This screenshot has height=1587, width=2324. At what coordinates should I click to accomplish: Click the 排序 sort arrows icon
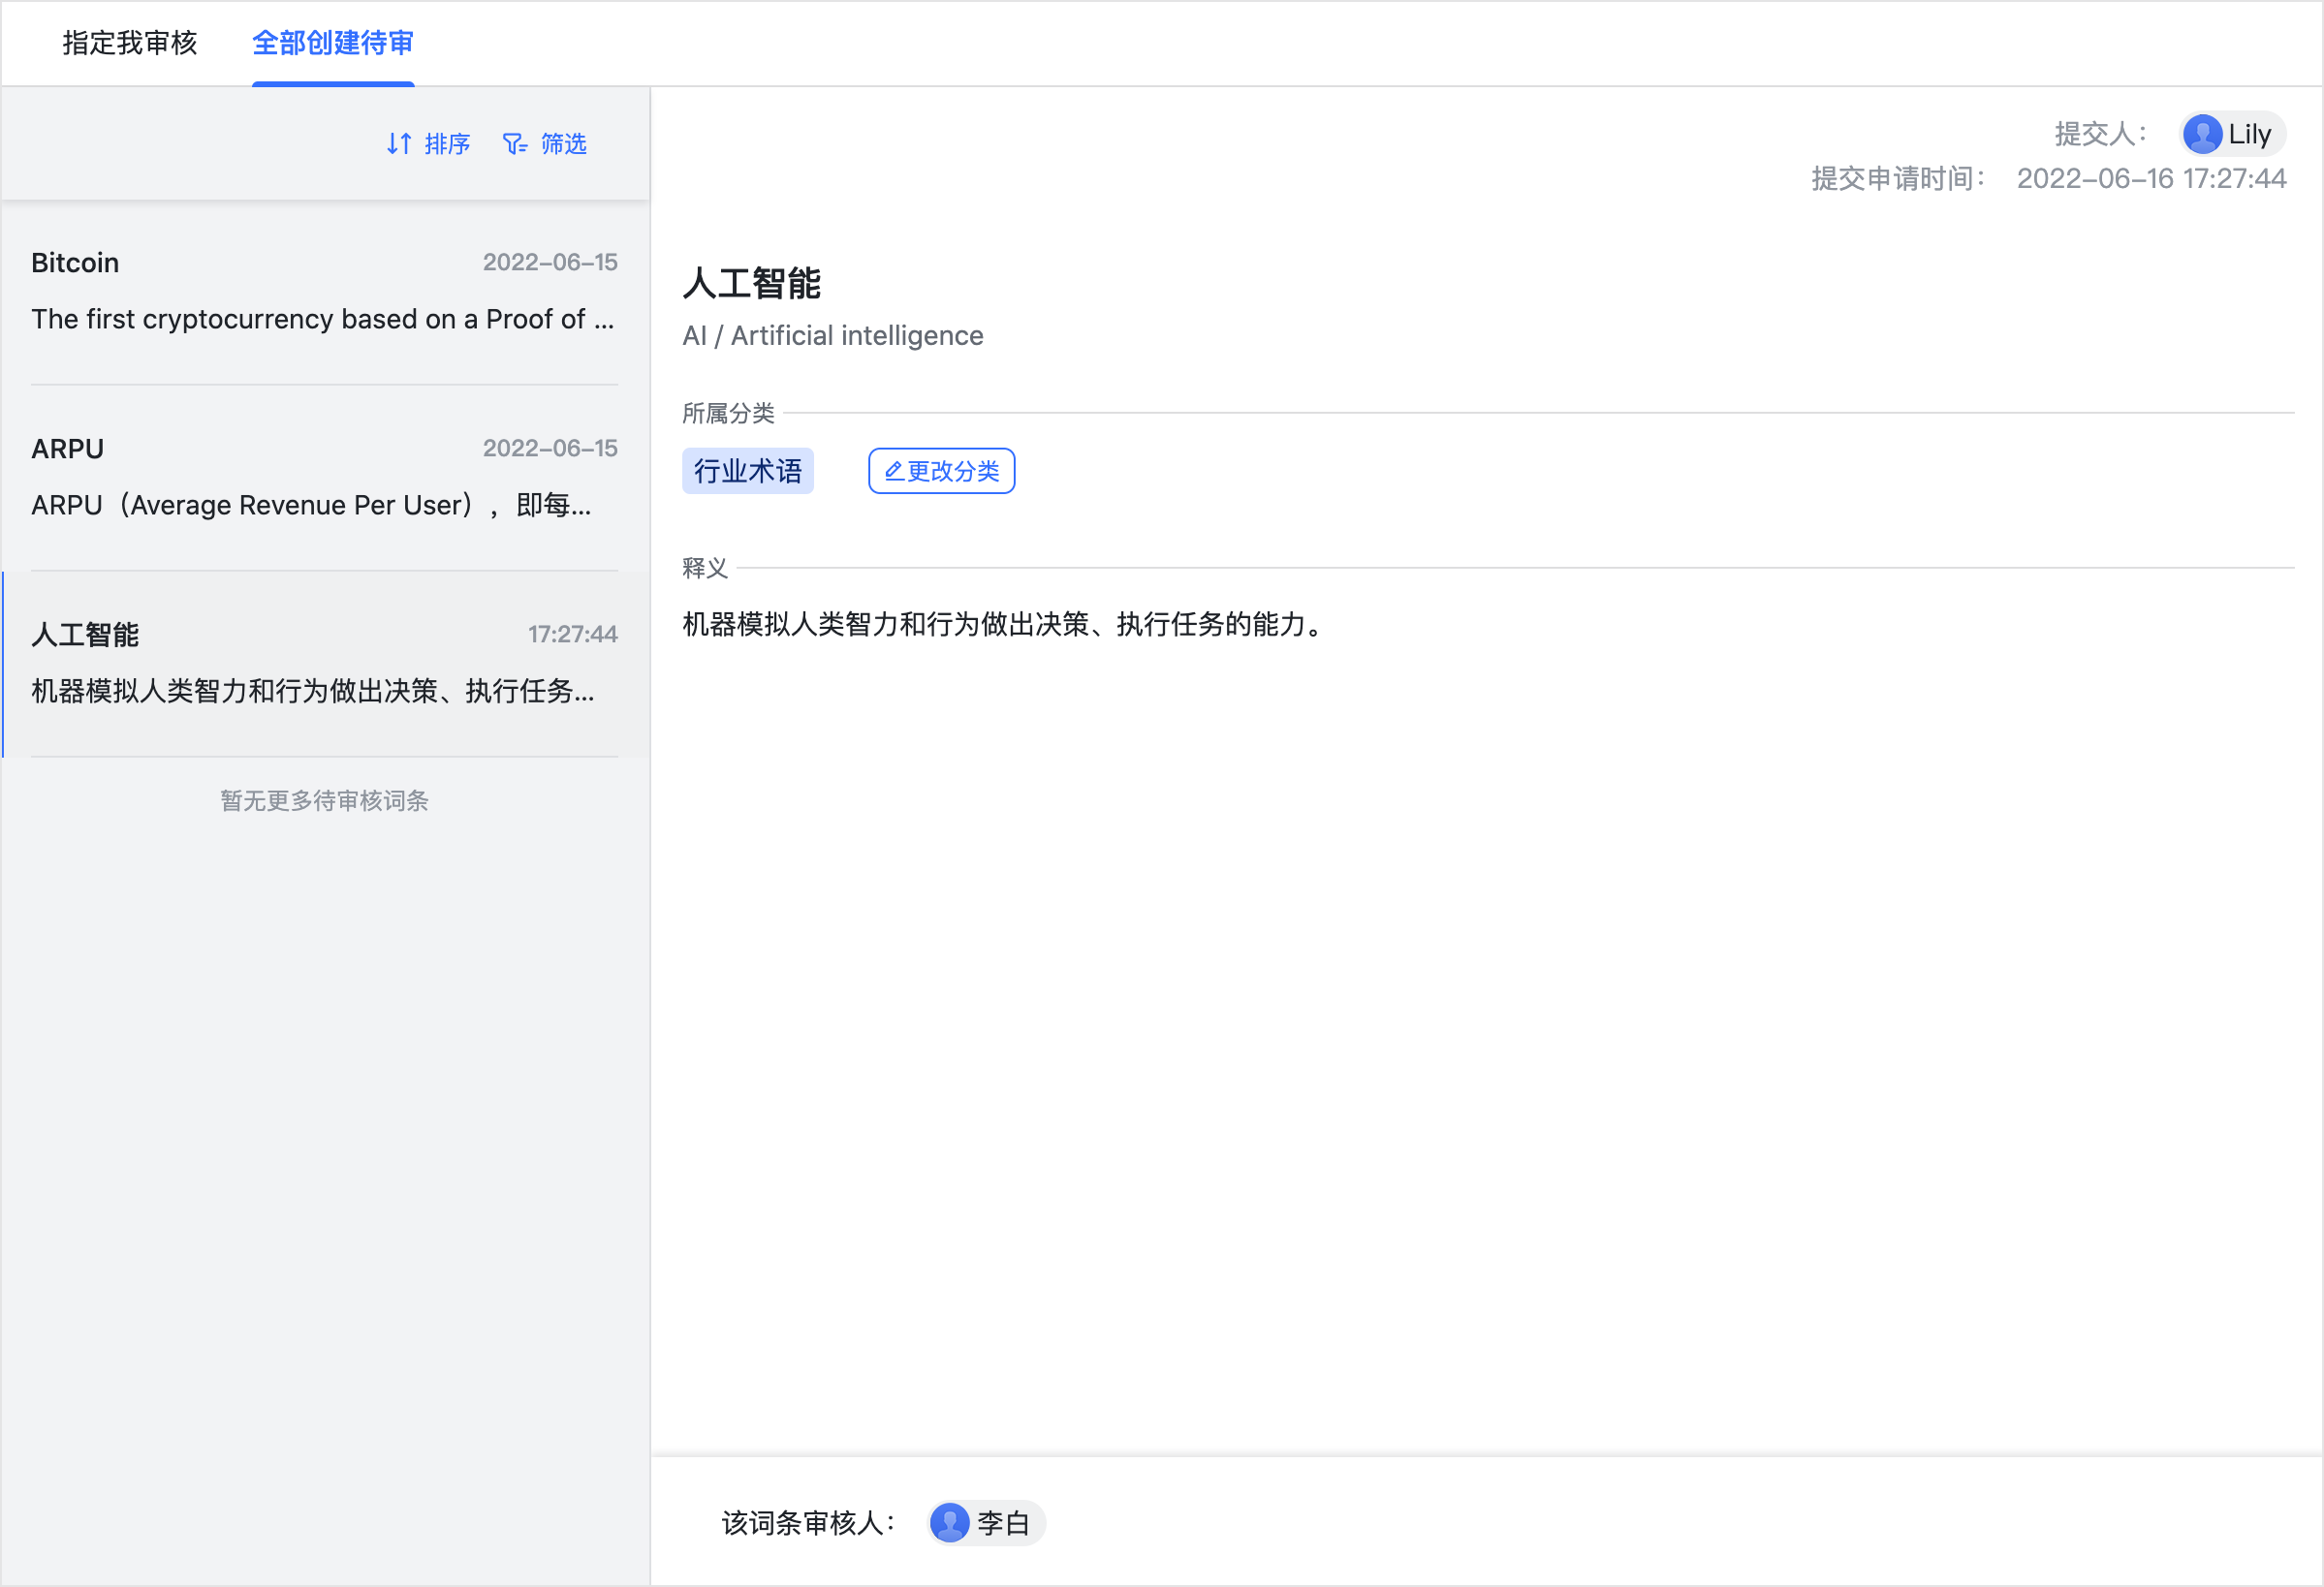399,144
